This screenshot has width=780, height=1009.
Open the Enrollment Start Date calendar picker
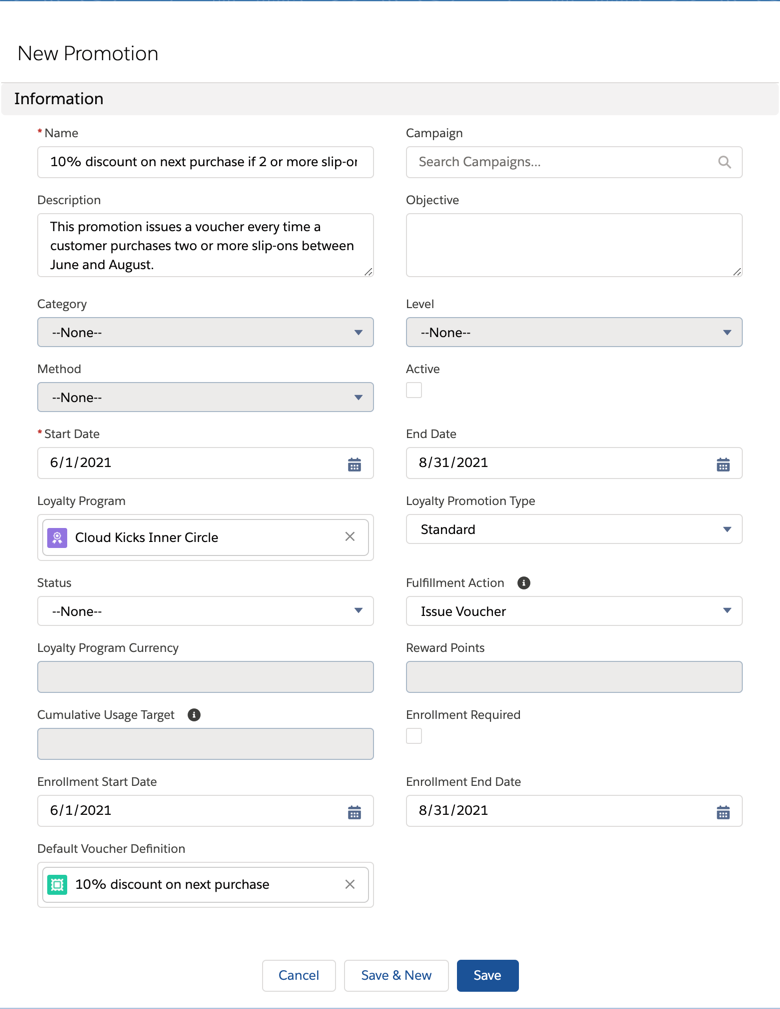[x=354, y=812]
